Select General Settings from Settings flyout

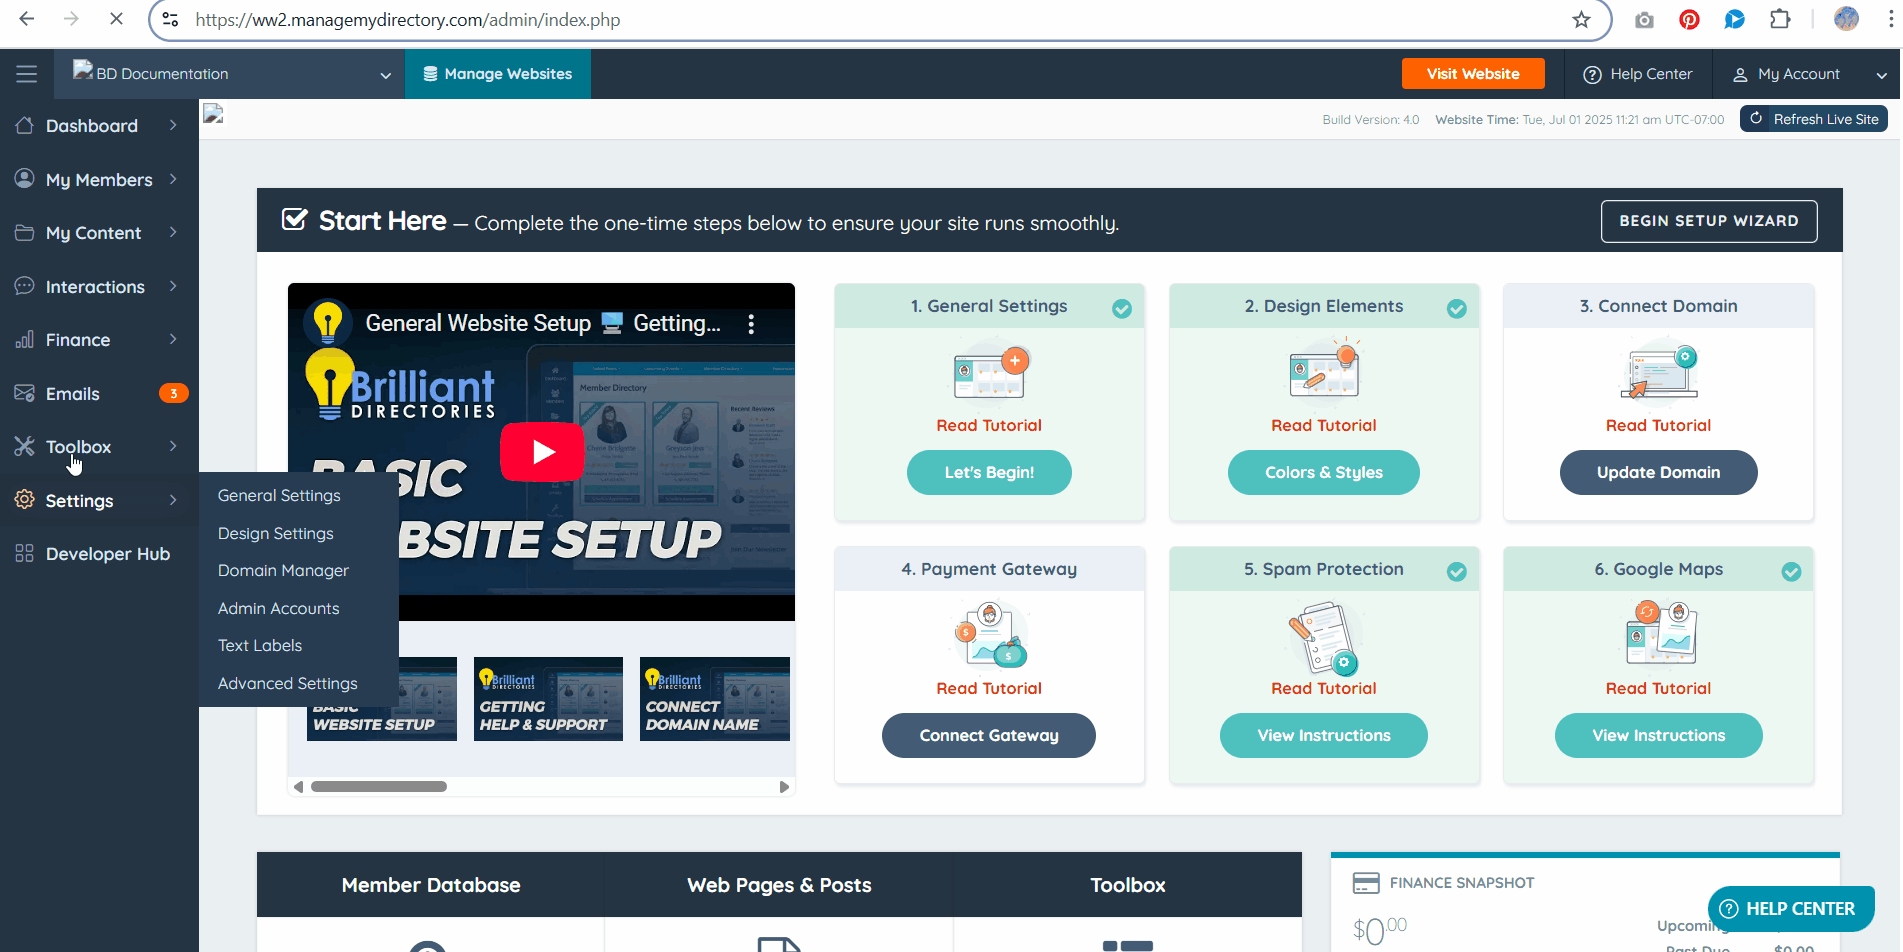pyautogui.click(x=279, y=495)
